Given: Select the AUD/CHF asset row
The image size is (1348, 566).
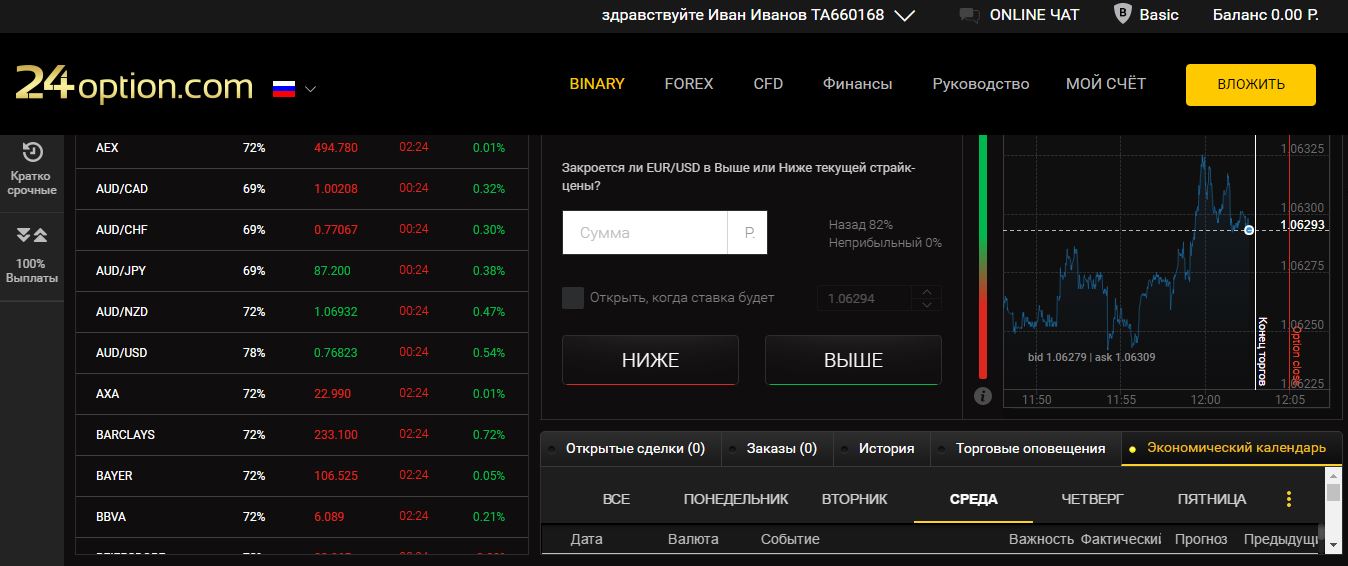Looking at the screenshot, I should coord(301,229).
